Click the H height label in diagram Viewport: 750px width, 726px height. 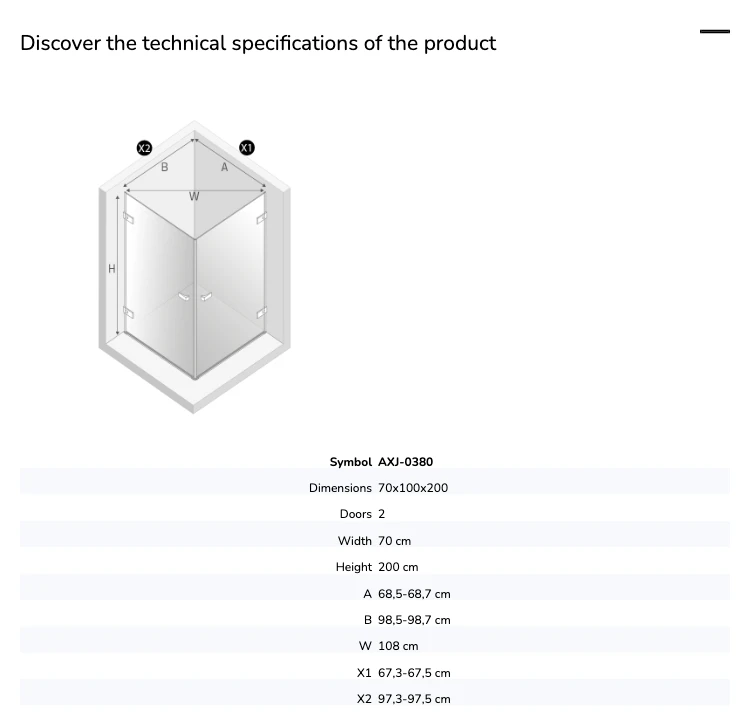pyautogui.click(x=111, y=269)
